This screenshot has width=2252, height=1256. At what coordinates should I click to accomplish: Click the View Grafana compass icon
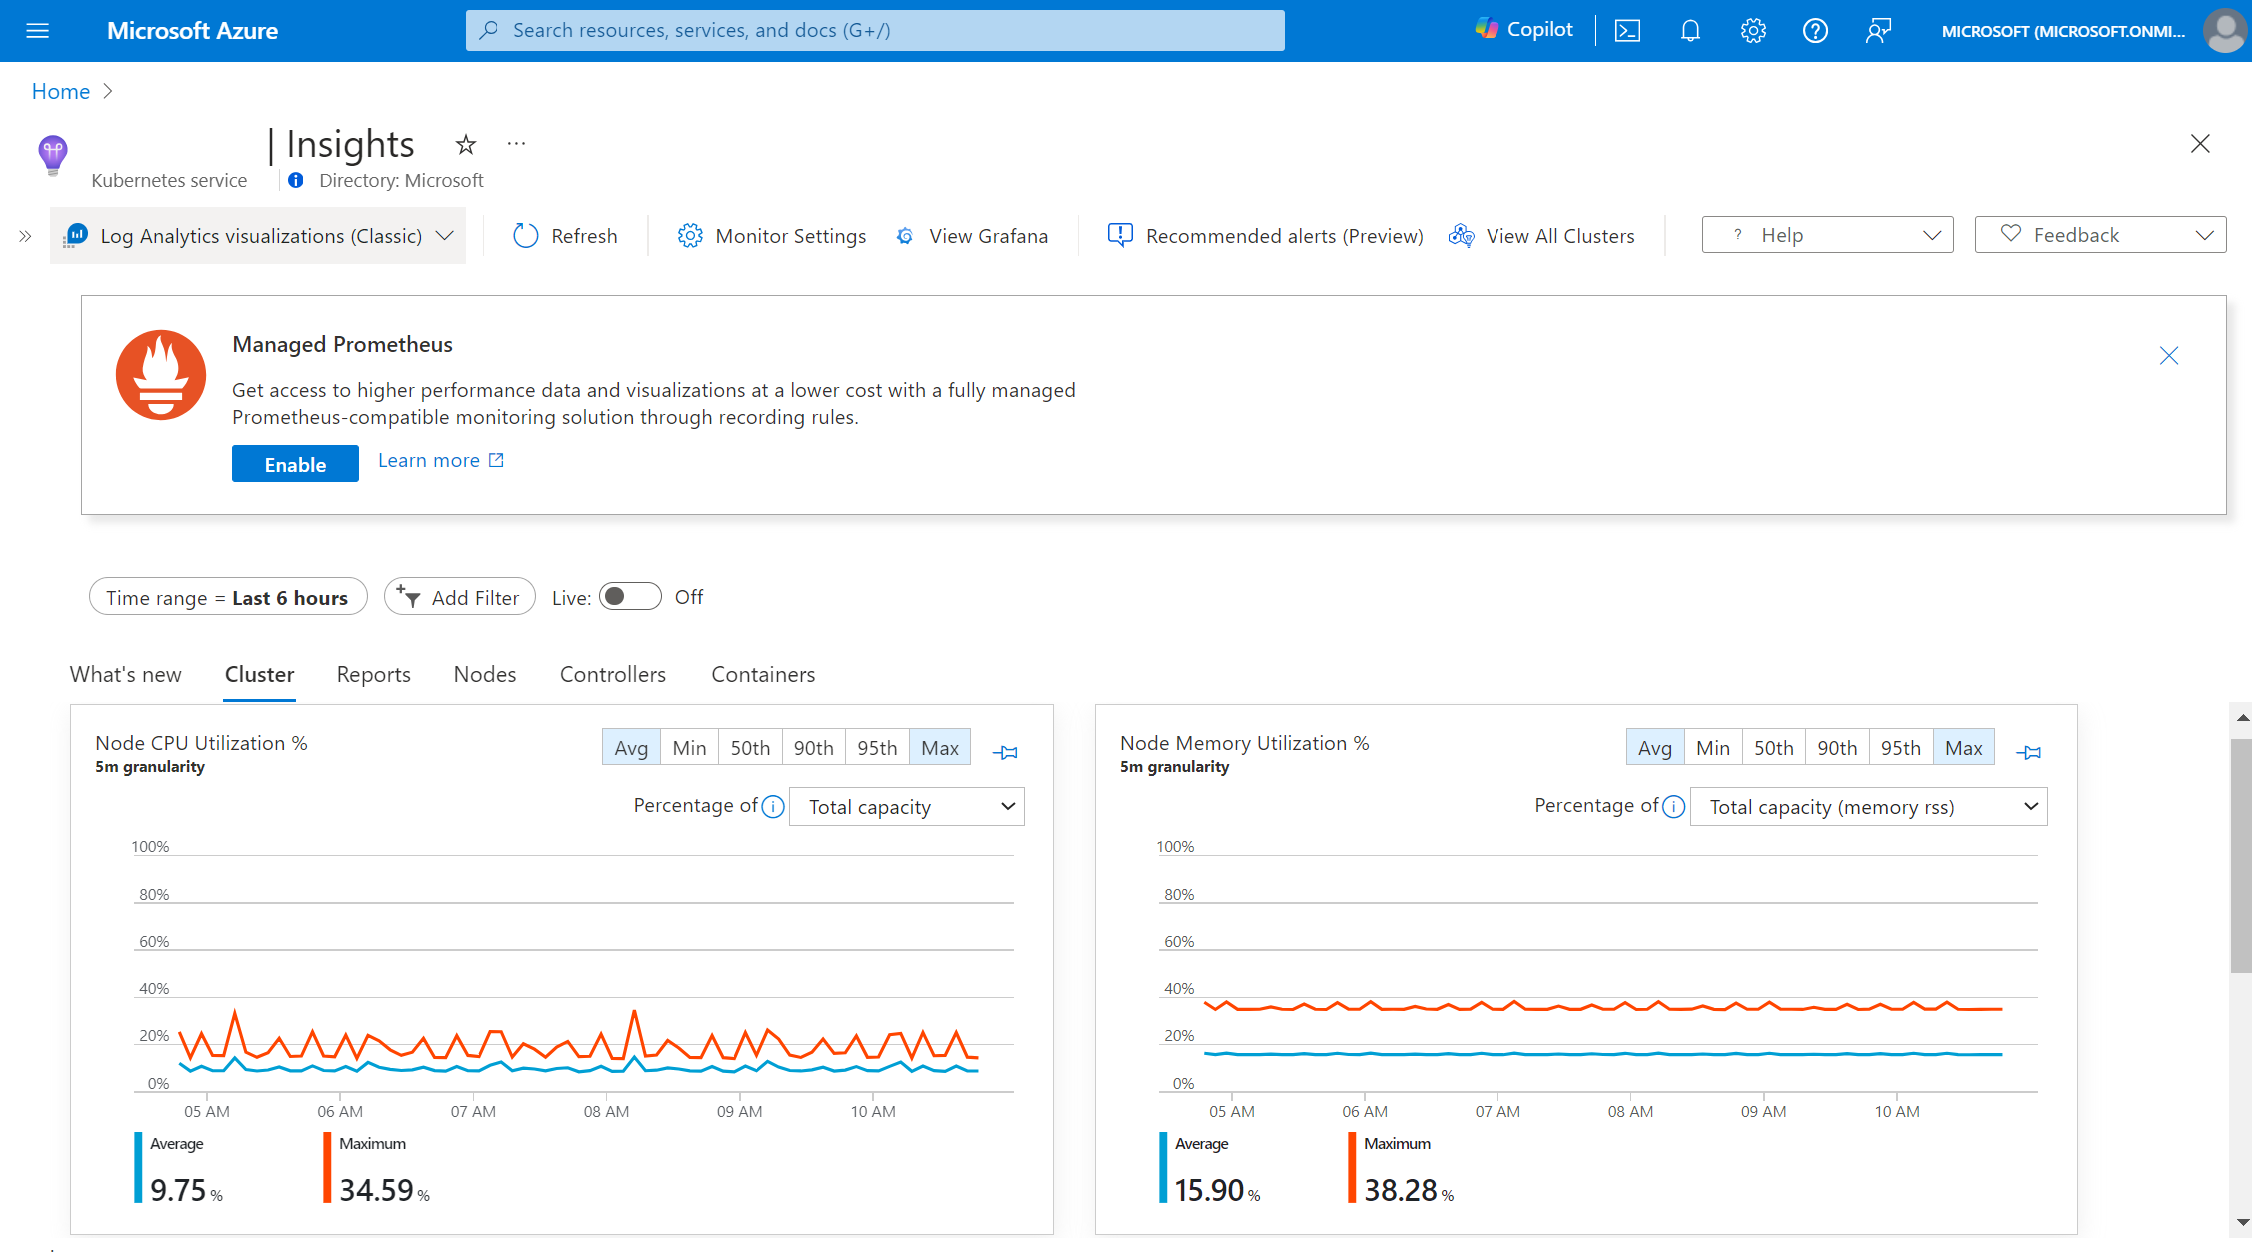coord(903,234)
